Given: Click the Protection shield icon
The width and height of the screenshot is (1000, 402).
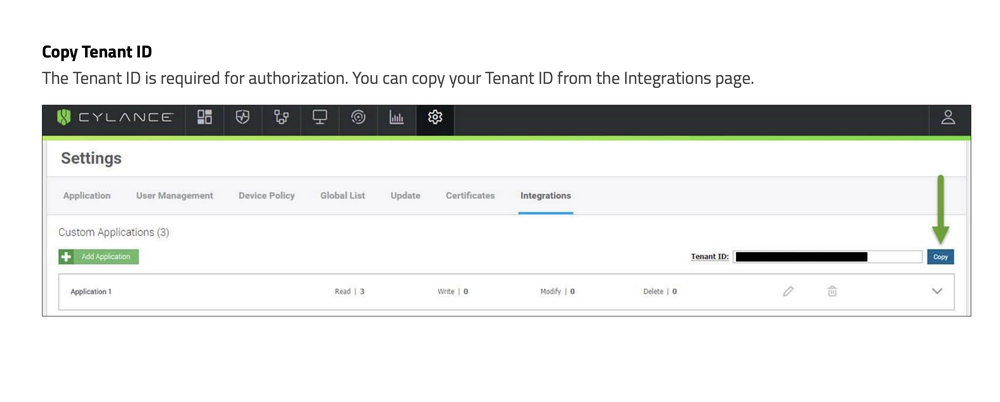Looking at the screenshot, I should point(242,118).
